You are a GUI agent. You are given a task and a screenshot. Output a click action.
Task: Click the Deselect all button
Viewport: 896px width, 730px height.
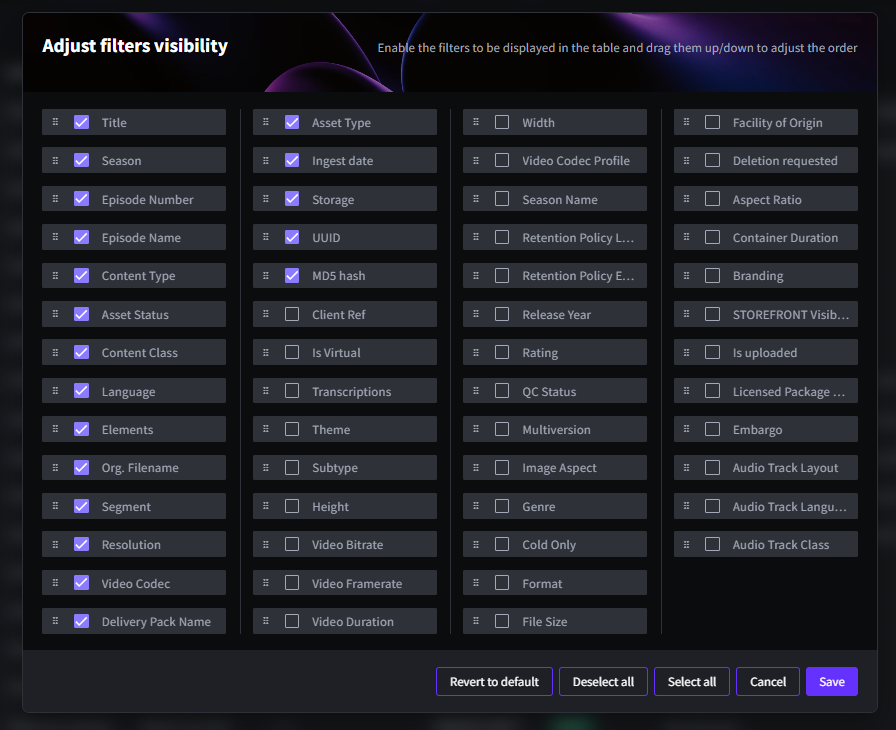tap(603, 681)
